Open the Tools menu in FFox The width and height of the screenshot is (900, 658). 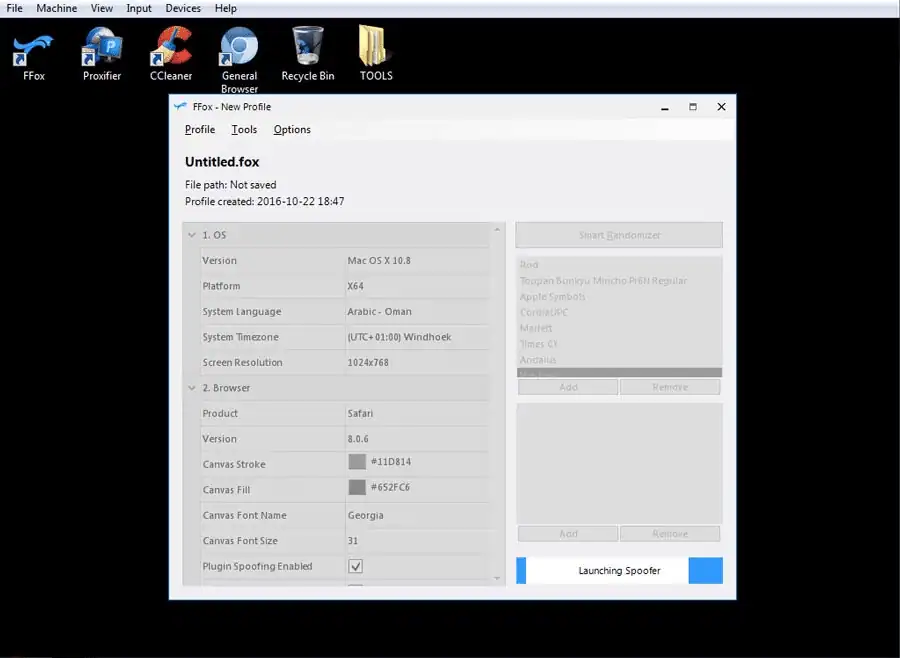[x=244, y=130]
